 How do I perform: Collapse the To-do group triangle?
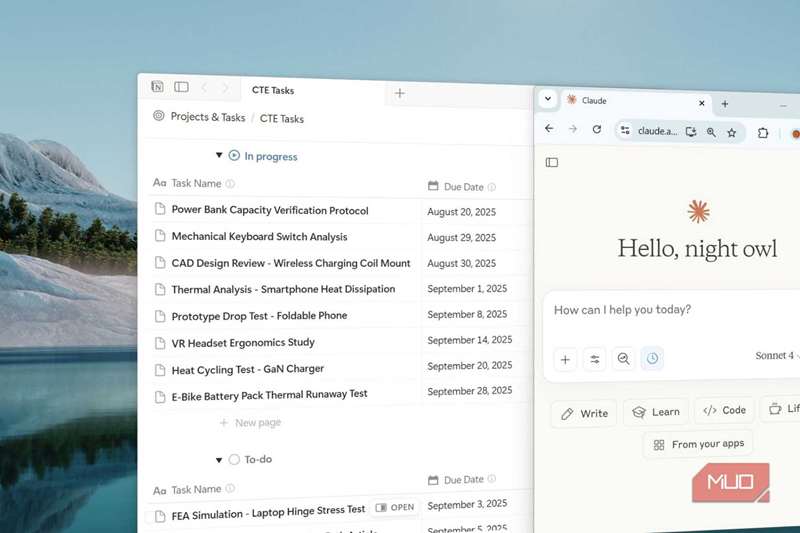(x=219, y=460)
